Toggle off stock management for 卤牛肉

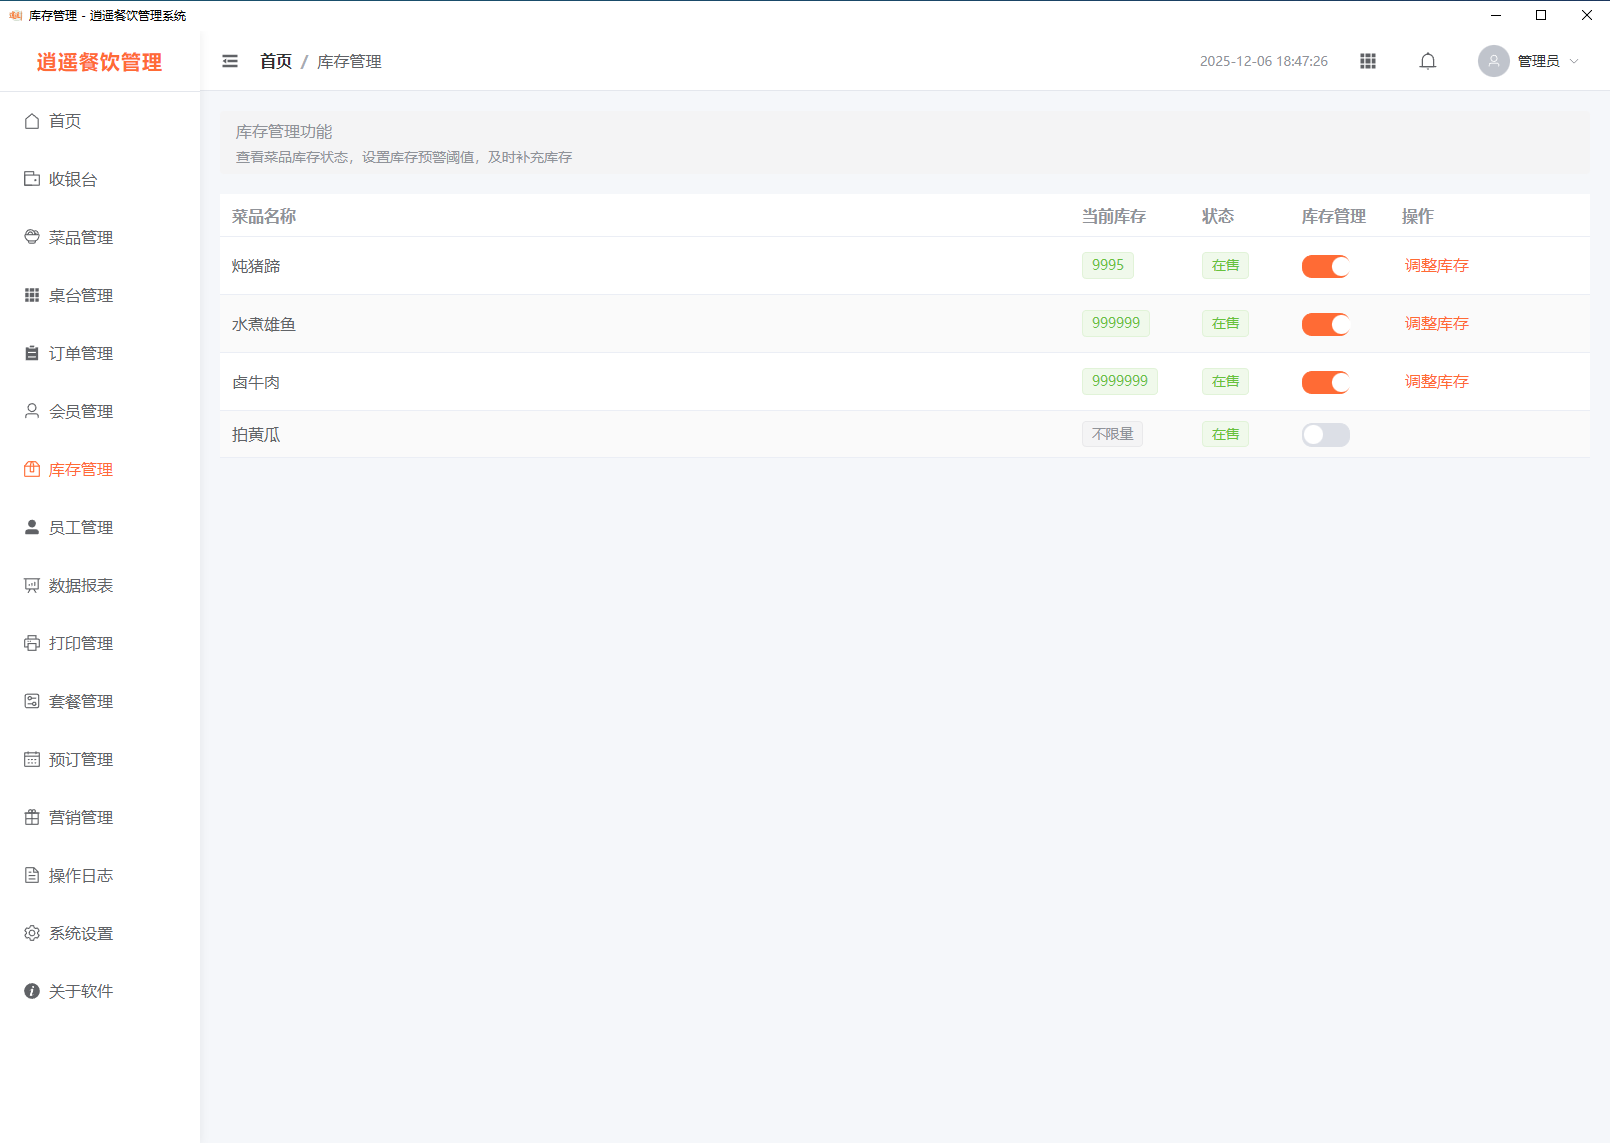click(x=1325, y=382)
